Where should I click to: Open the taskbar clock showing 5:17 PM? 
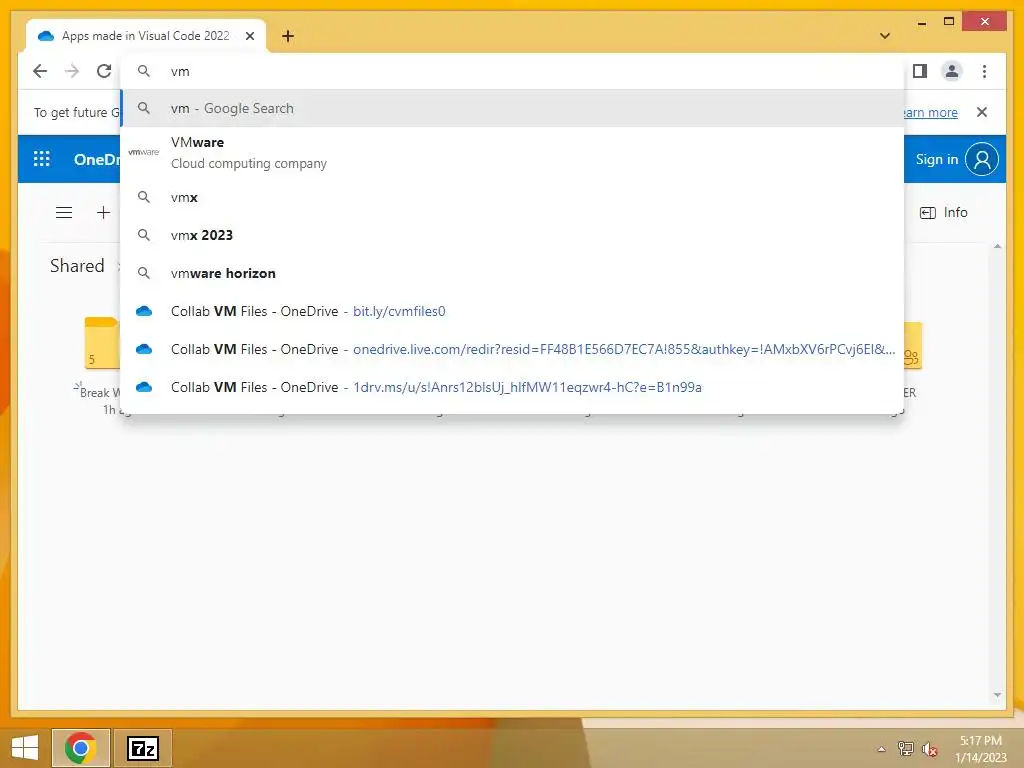[980, 749]
